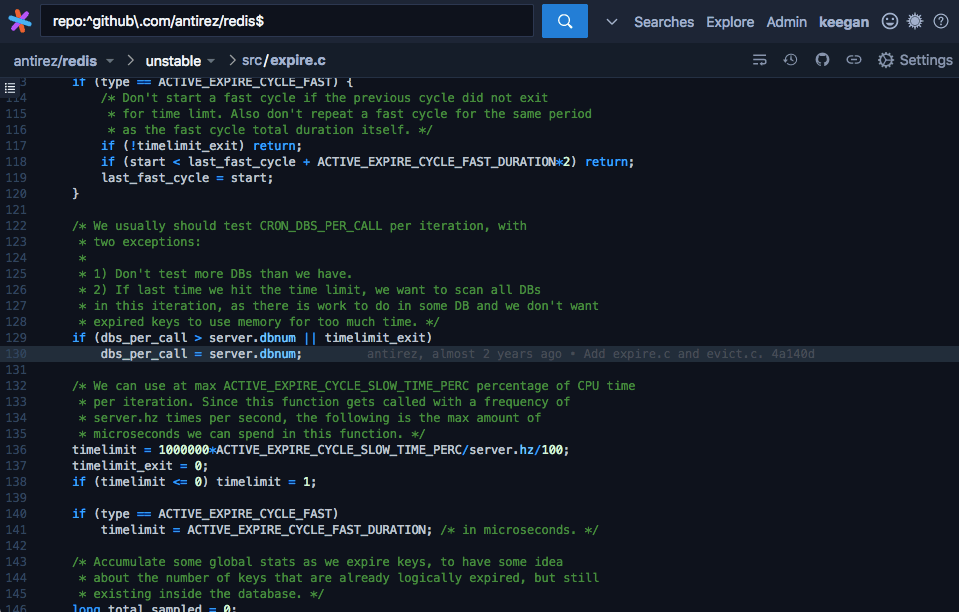Send feedback via the smiley icon
This screenshot has width=959, height=612.
[889, 20]
